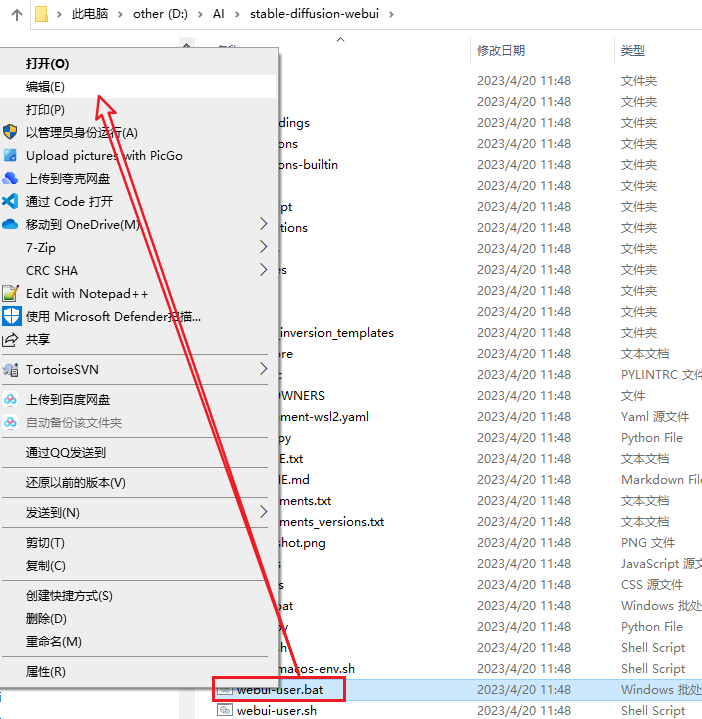The image size is (702, 719).
Task: Select 通过QQ发送到
Action: pos(138,453)
